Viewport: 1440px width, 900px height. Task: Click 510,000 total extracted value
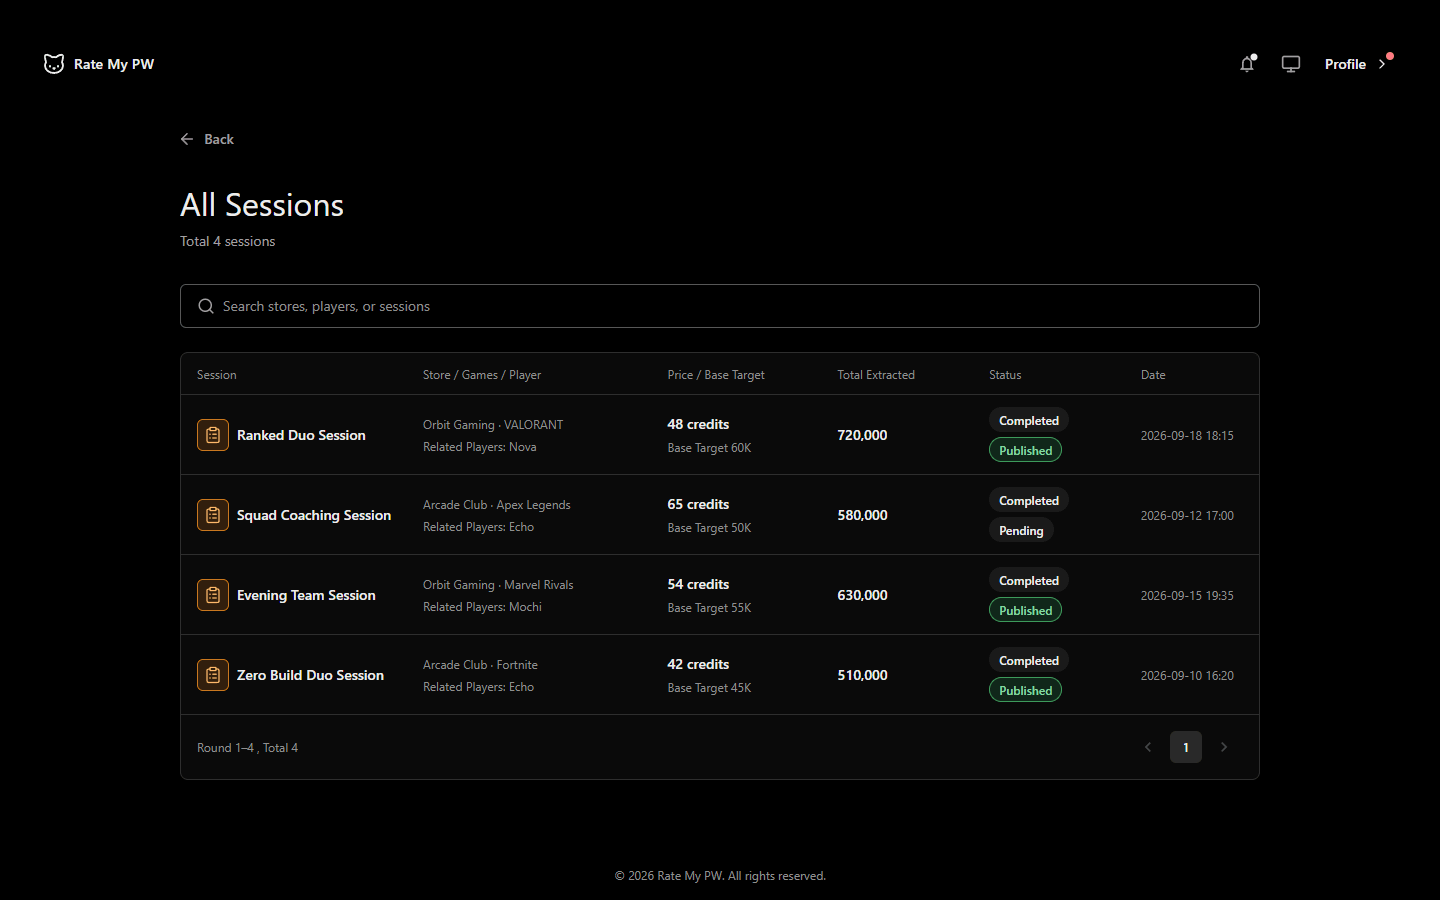click(862, 675)
